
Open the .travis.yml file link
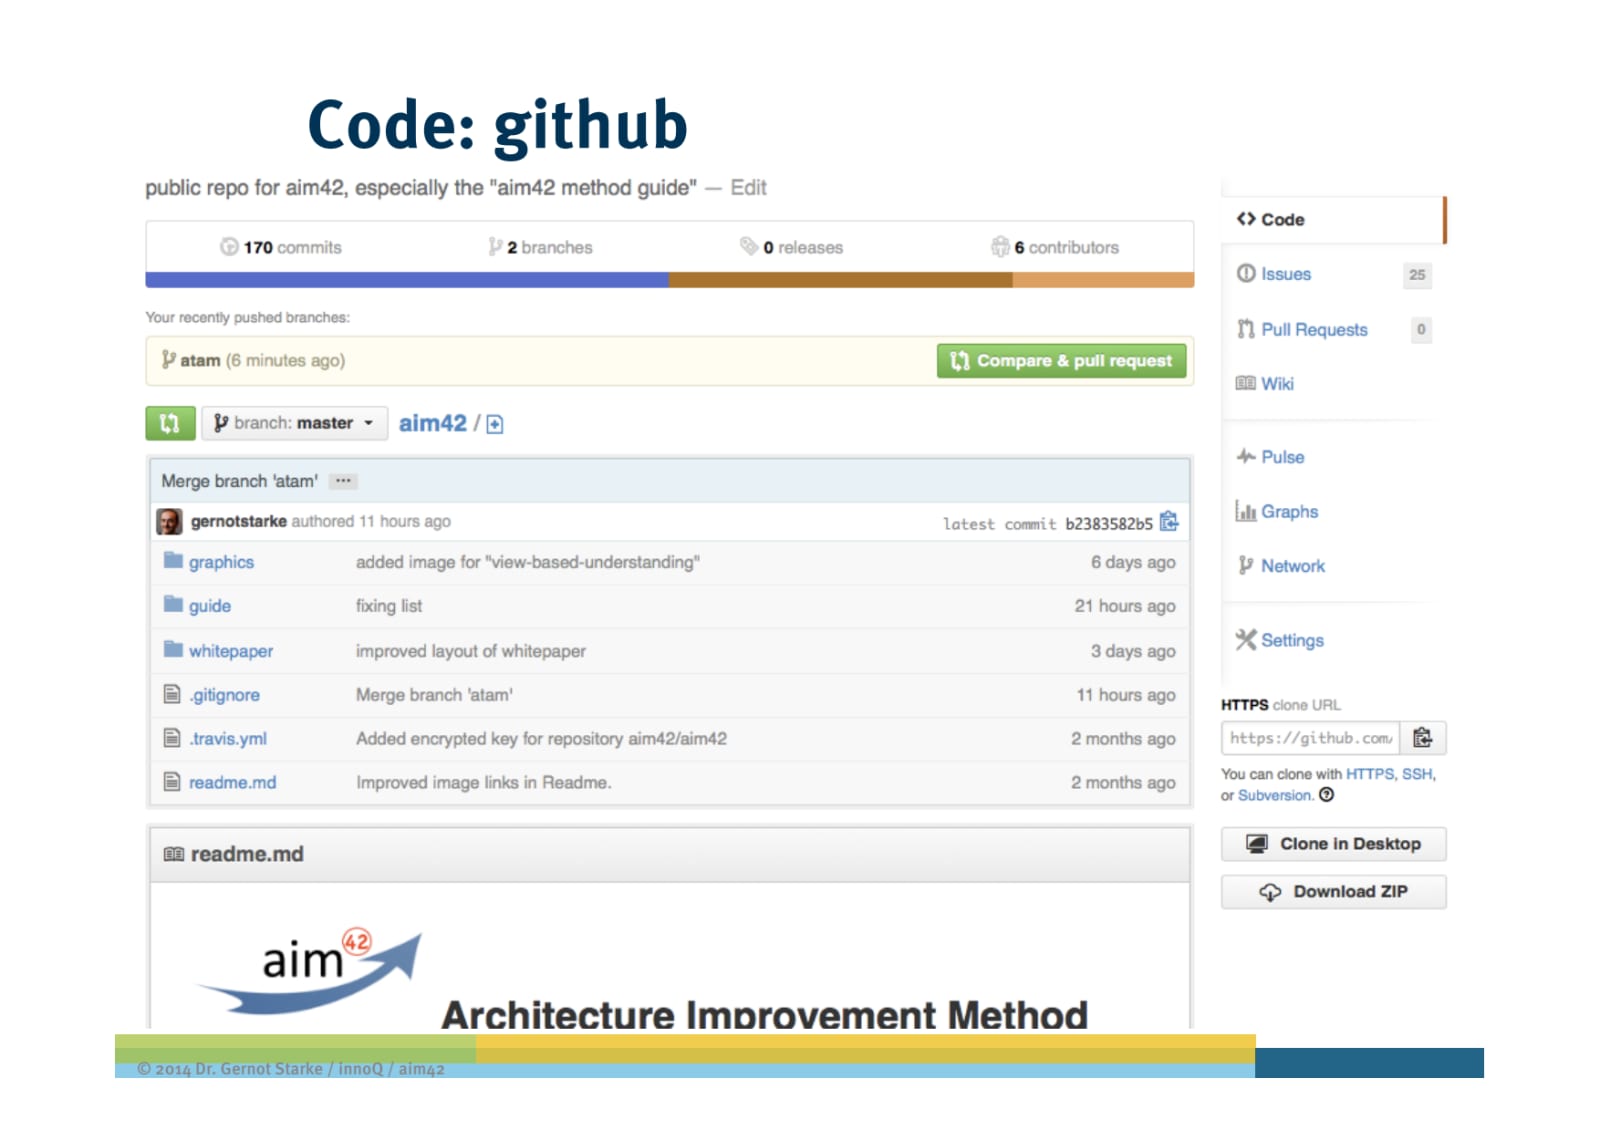pyautogui.click(x=228, y=739)
